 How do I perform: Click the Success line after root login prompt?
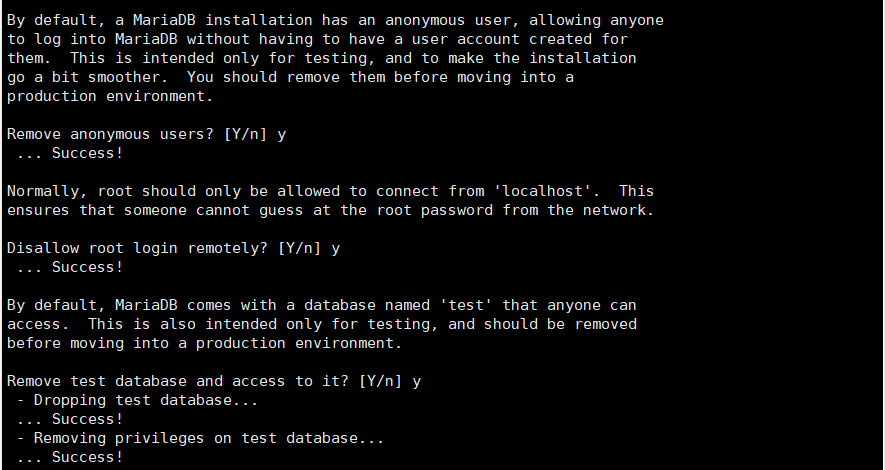click(69, 267)
